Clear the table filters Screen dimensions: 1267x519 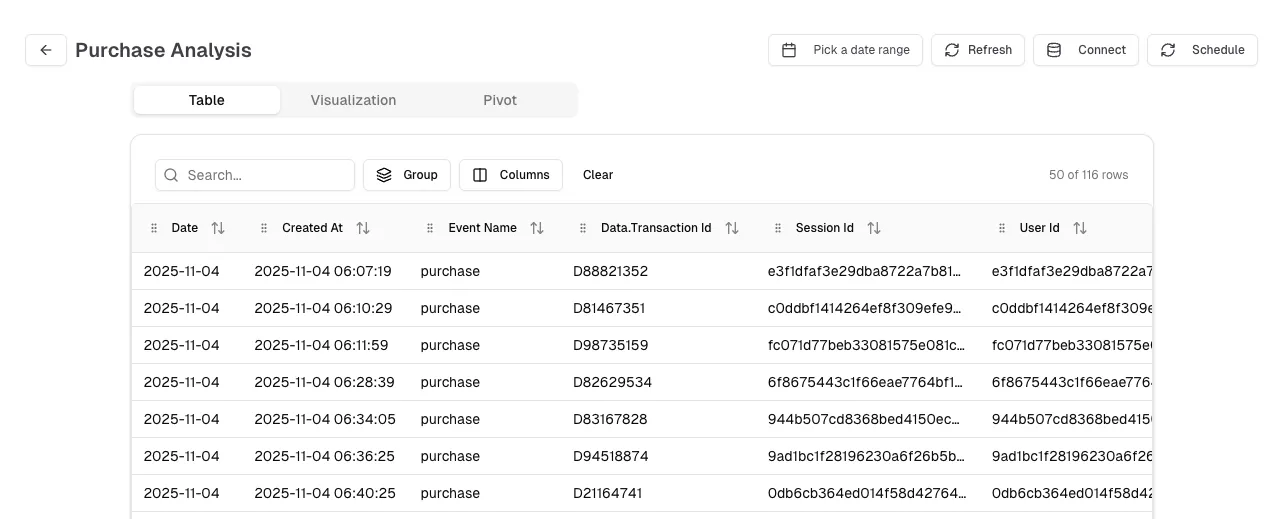click(598, 175)
